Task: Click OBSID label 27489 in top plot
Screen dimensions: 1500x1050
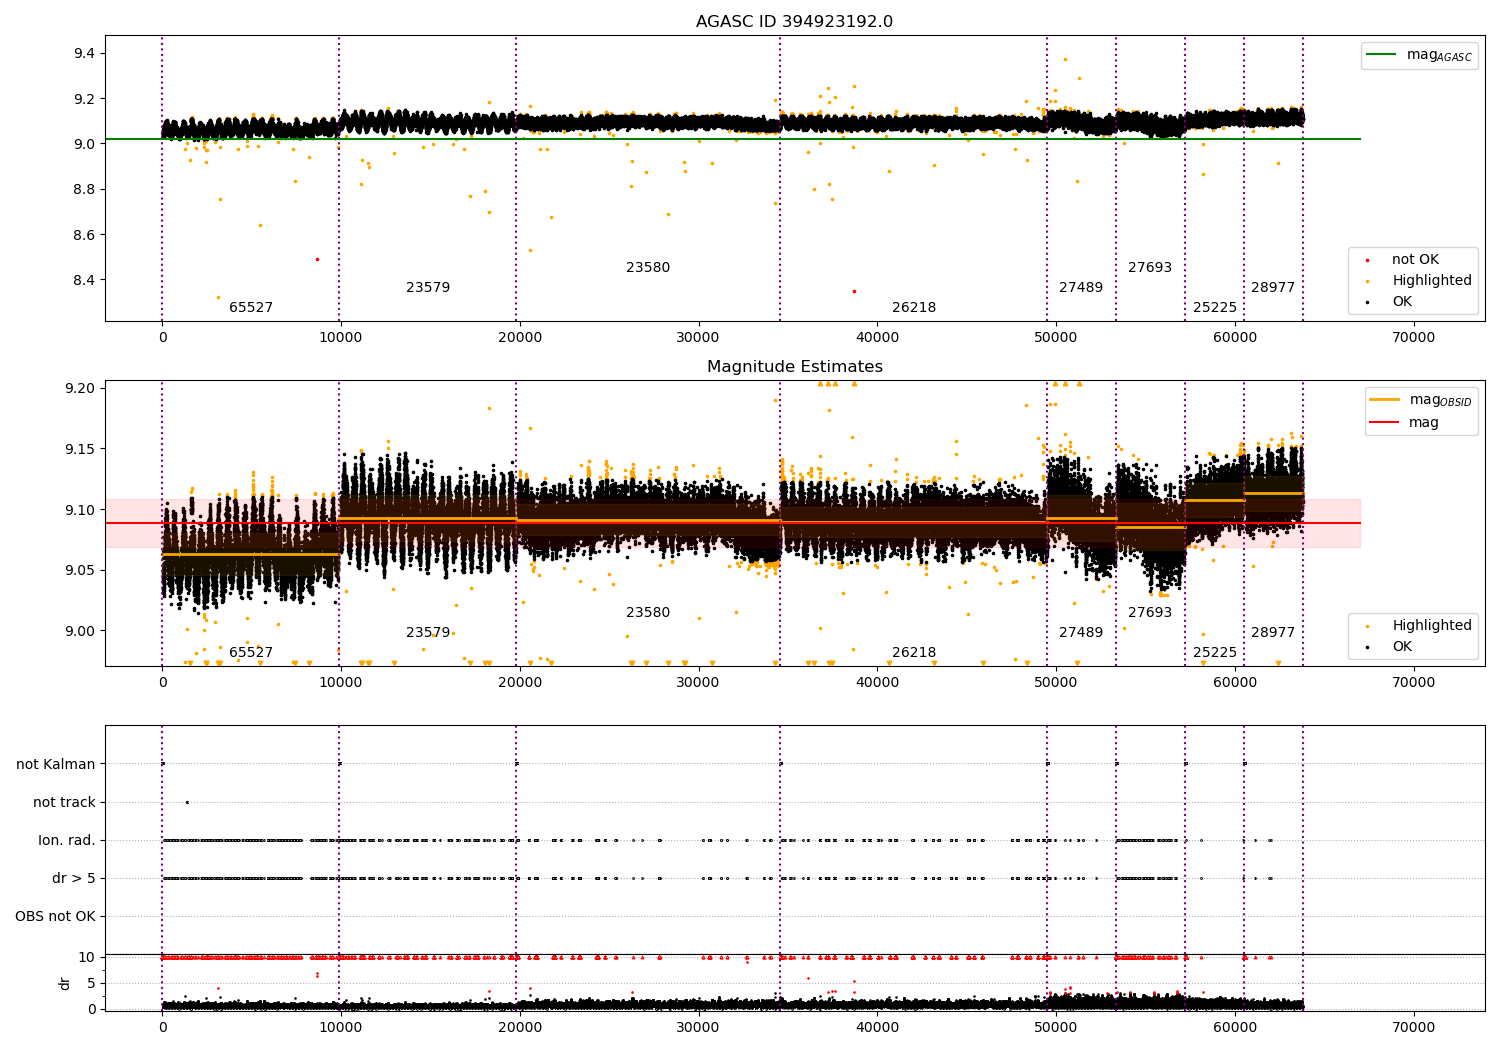Action: tap(1081, 288)
